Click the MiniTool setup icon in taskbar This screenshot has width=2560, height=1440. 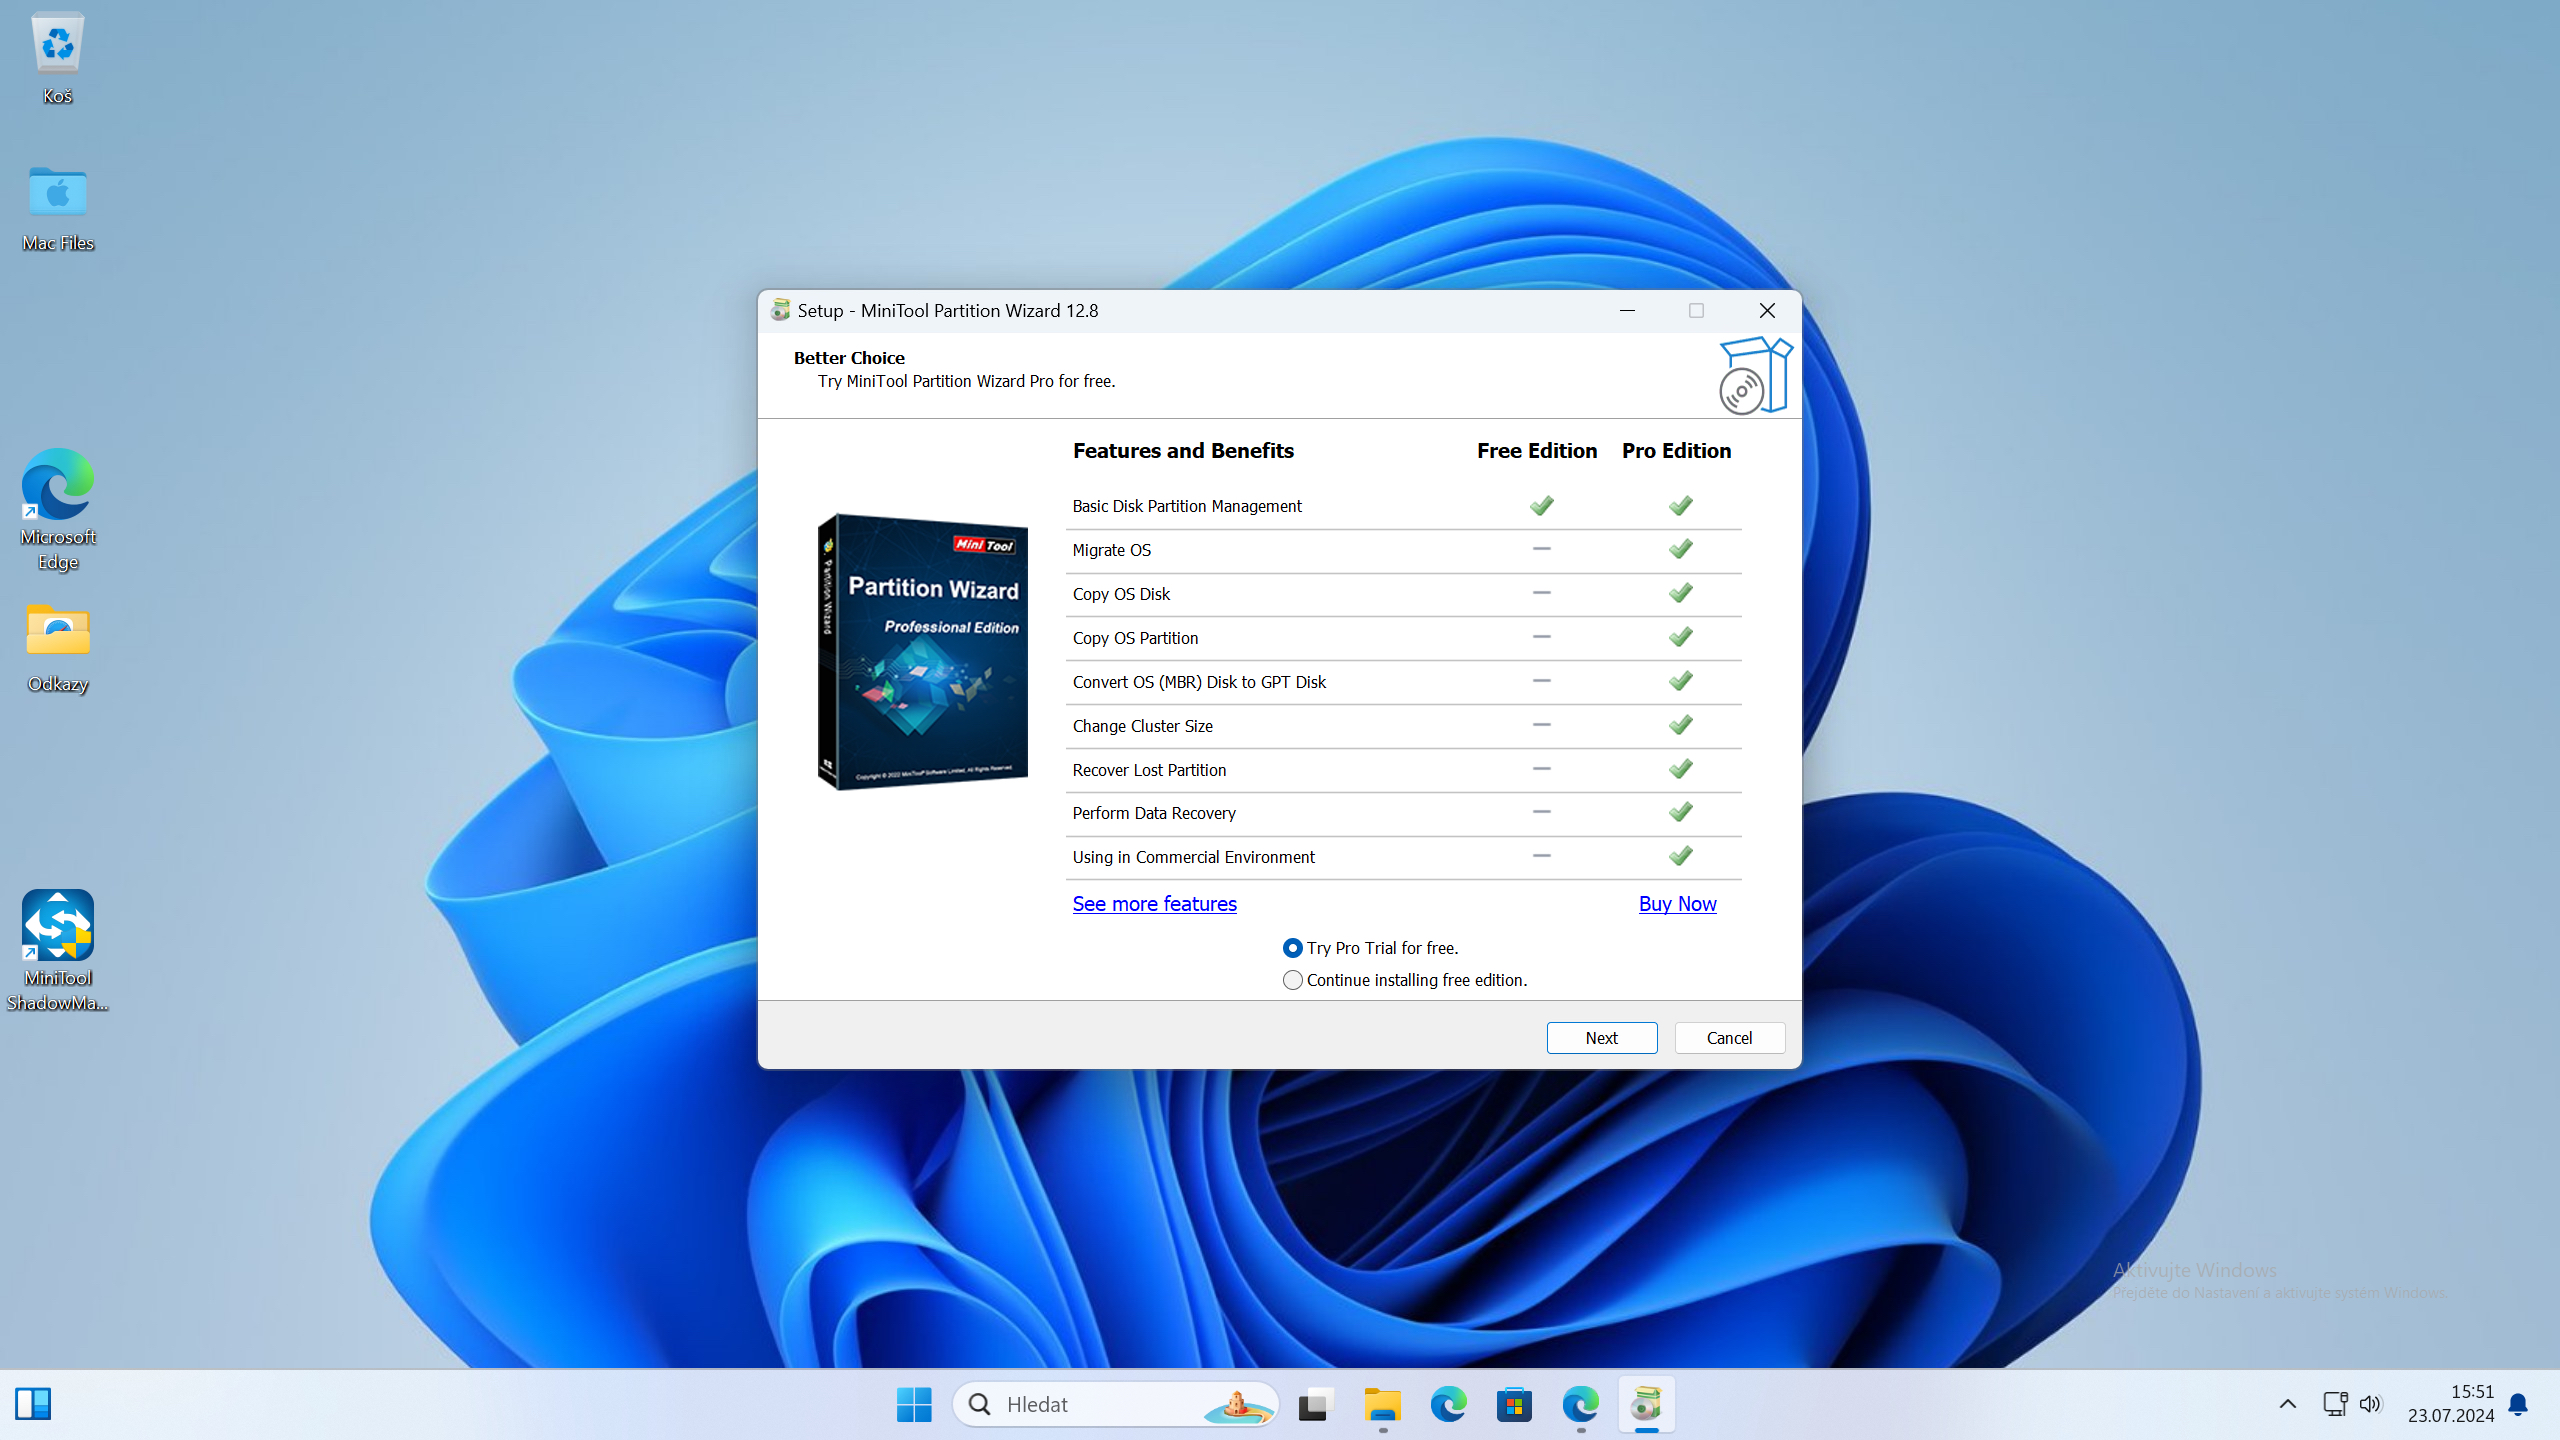pos(1646,1404)
